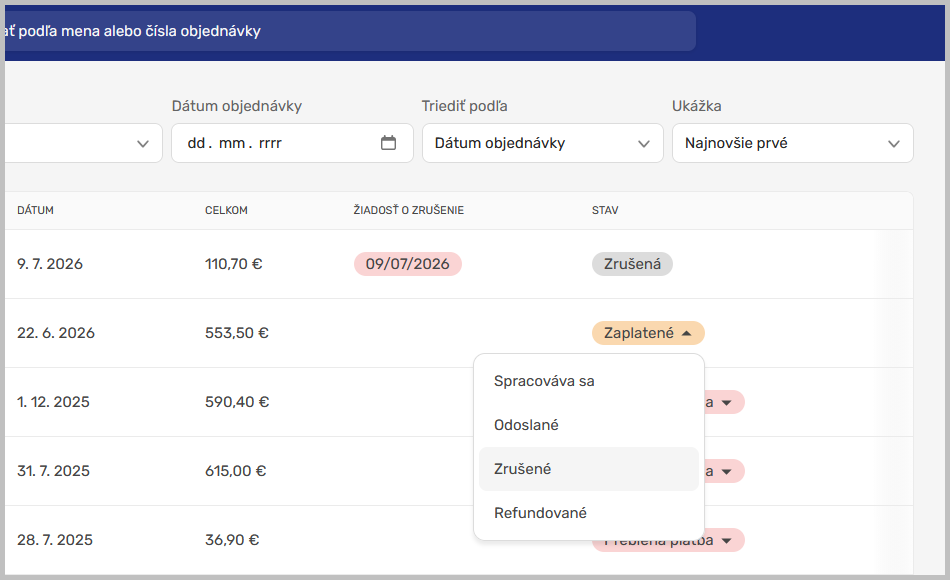This screenshot has width=950, height=580.
Task: Open status dropdown in the 31. 7. 2025 row
Action: (725, 471)
